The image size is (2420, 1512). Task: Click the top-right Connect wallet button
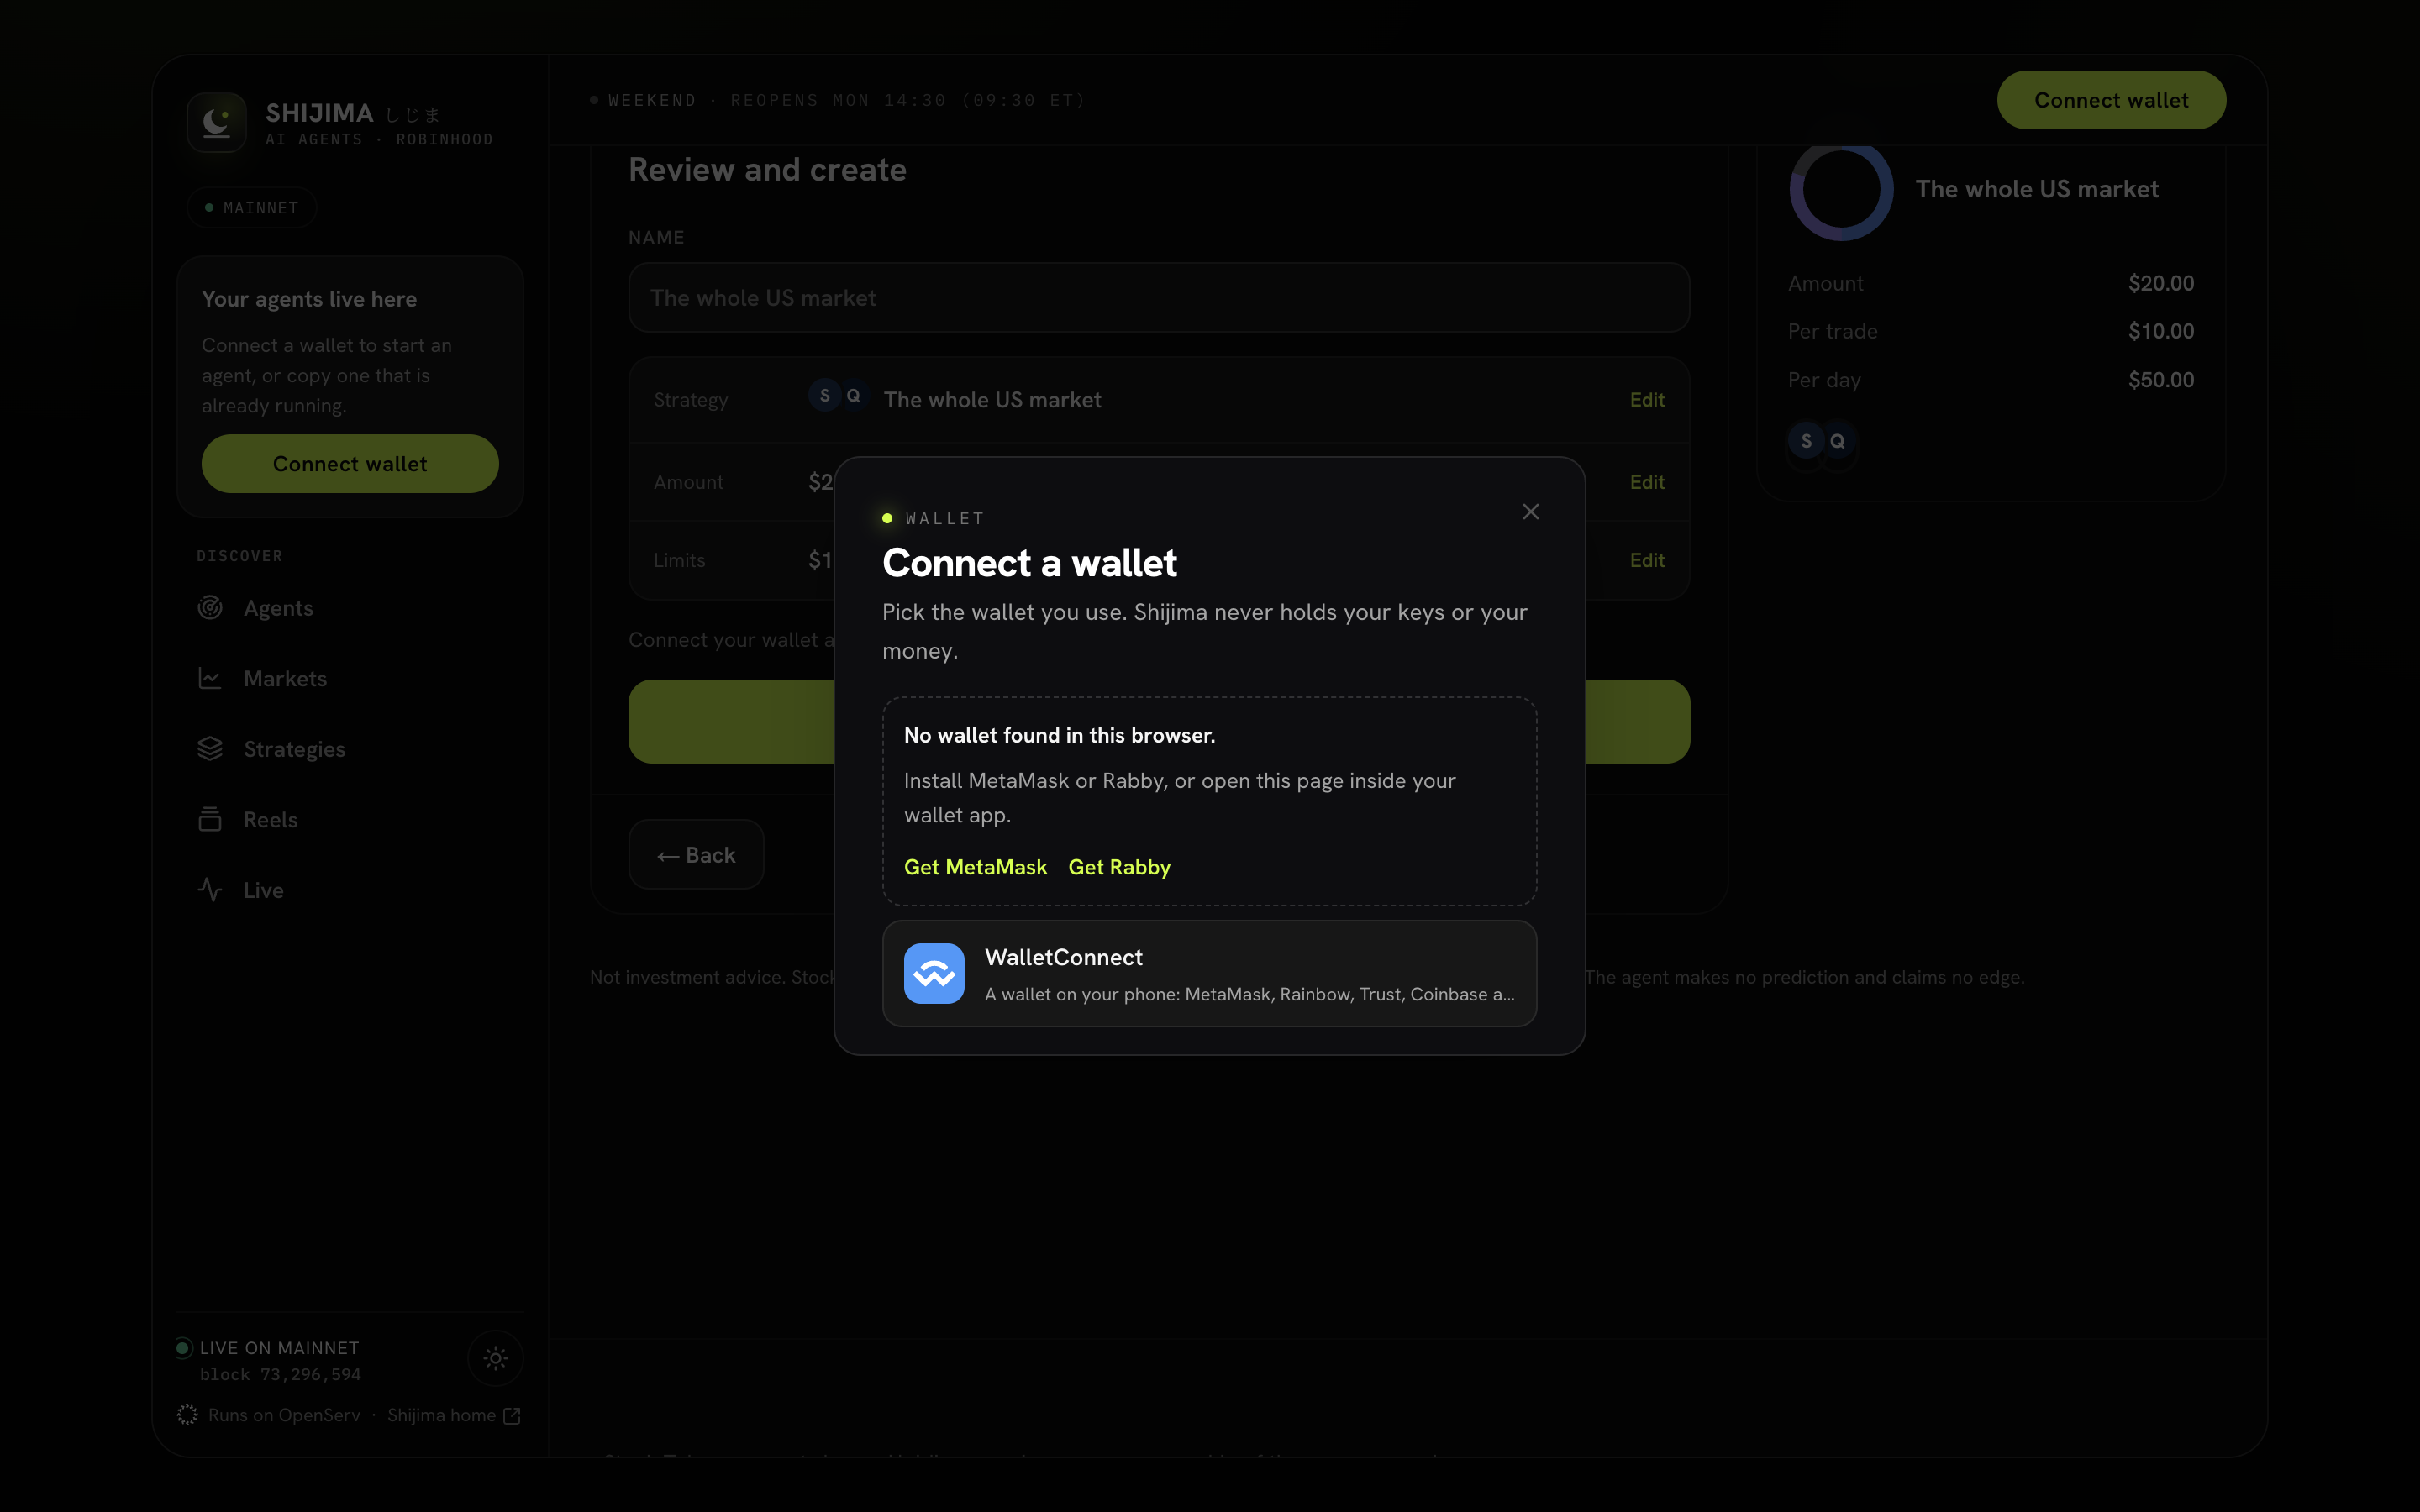pyautogui.click(x=2111, y=100)
